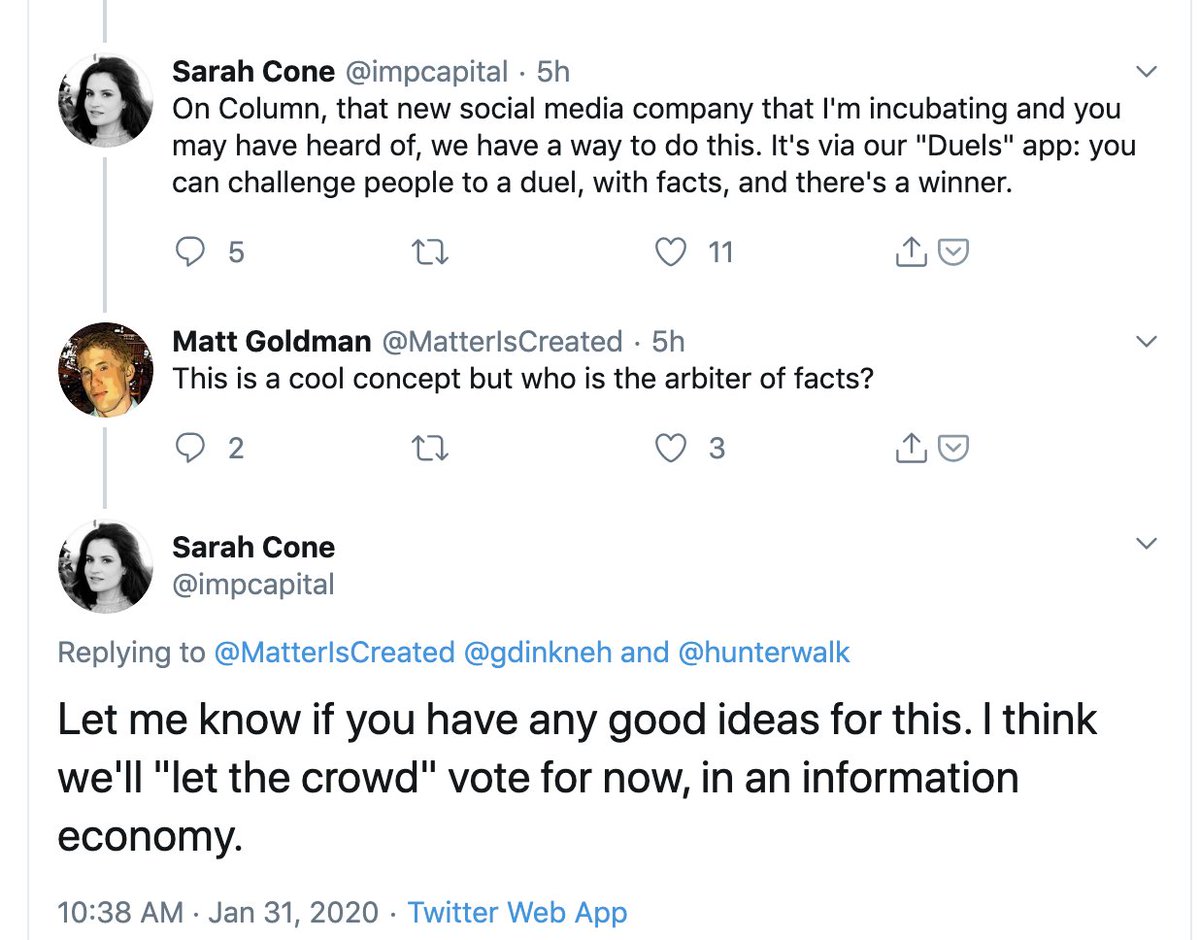Reply to Matt Goldman's arbiter tweet
The image size is (1200, 940).
pos(191,450)
